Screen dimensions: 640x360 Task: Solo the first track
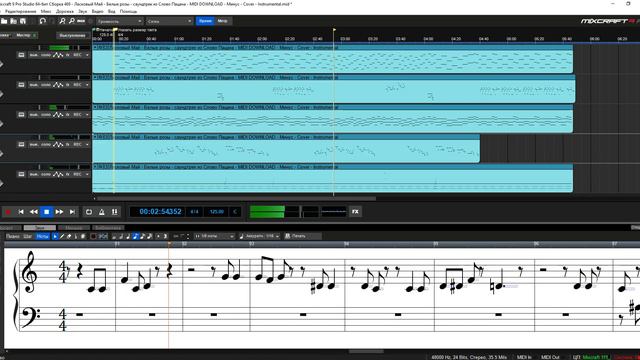click(x=46, y=55)
